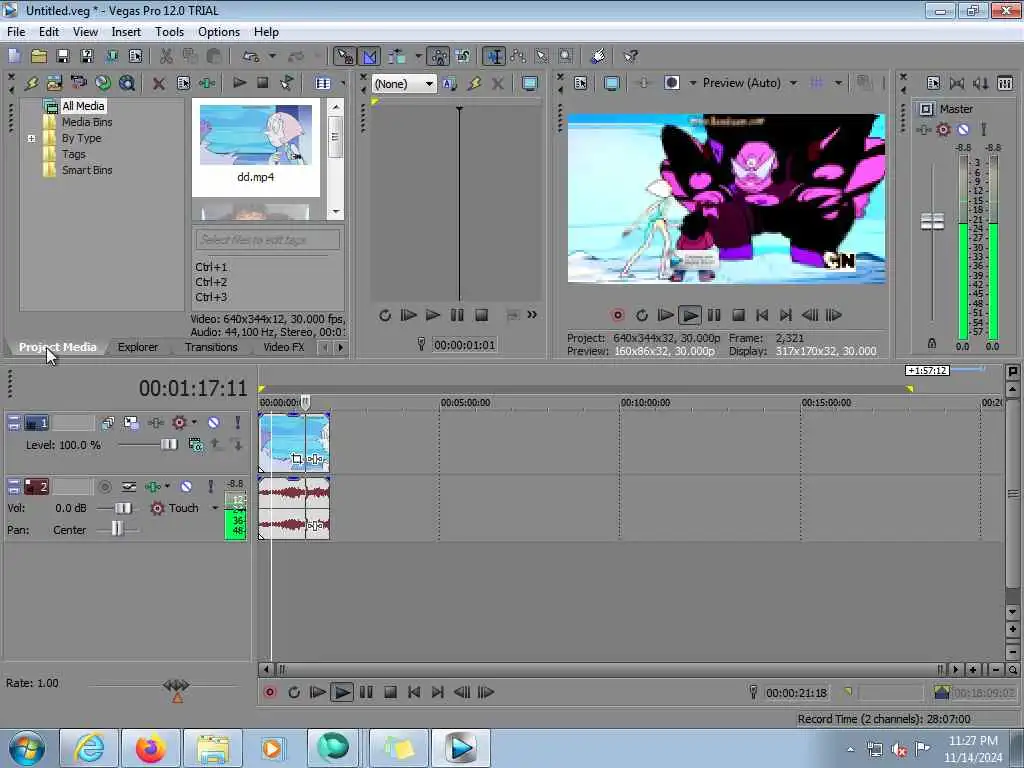Viewport: 1024px width, 768px height.
Task: Pause timeline playback in transport bar
Action: (x=366, y=692)
